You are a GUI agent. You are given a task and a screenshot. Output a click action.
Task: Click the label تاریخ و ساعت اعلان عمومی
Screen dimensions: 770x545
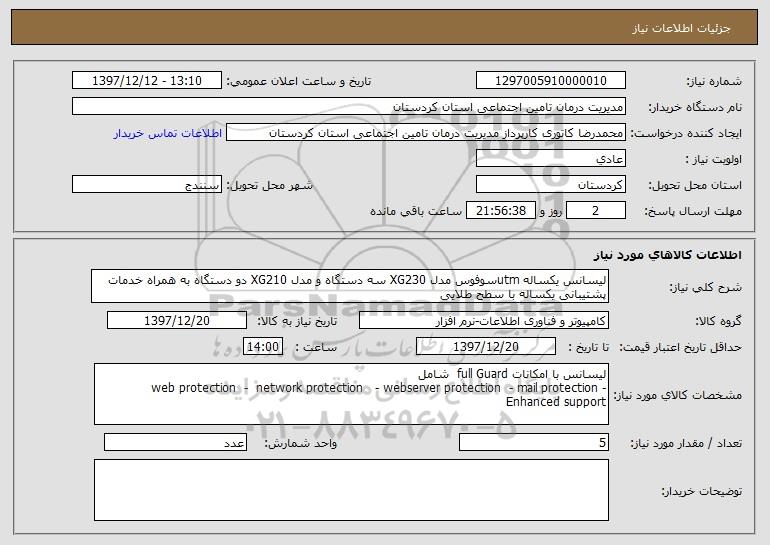[x=299, y=82]
